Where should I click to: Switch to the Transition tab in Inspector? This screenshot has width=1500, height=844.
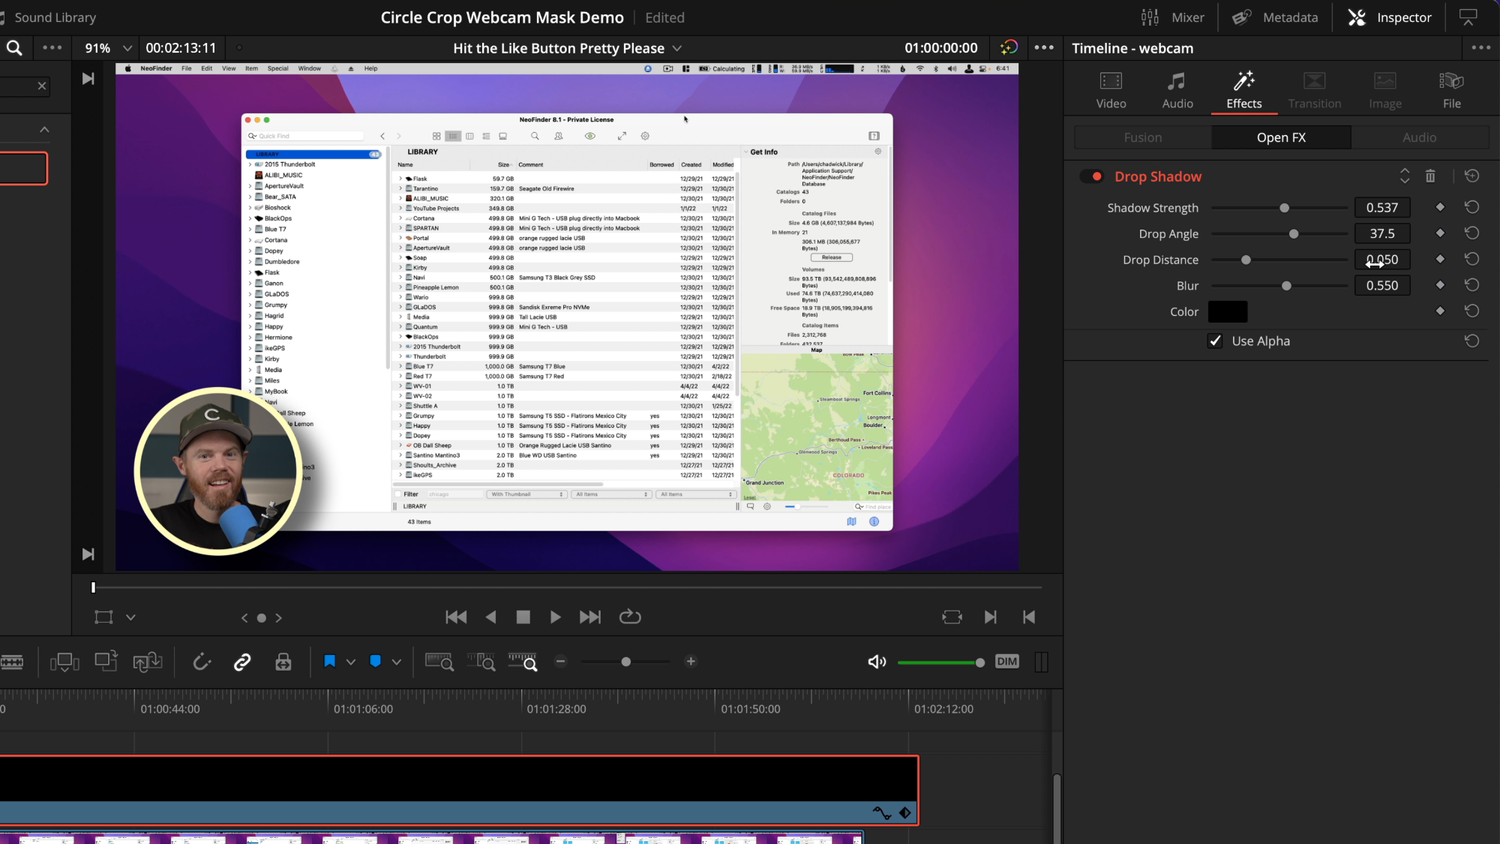coord(1314,90)
